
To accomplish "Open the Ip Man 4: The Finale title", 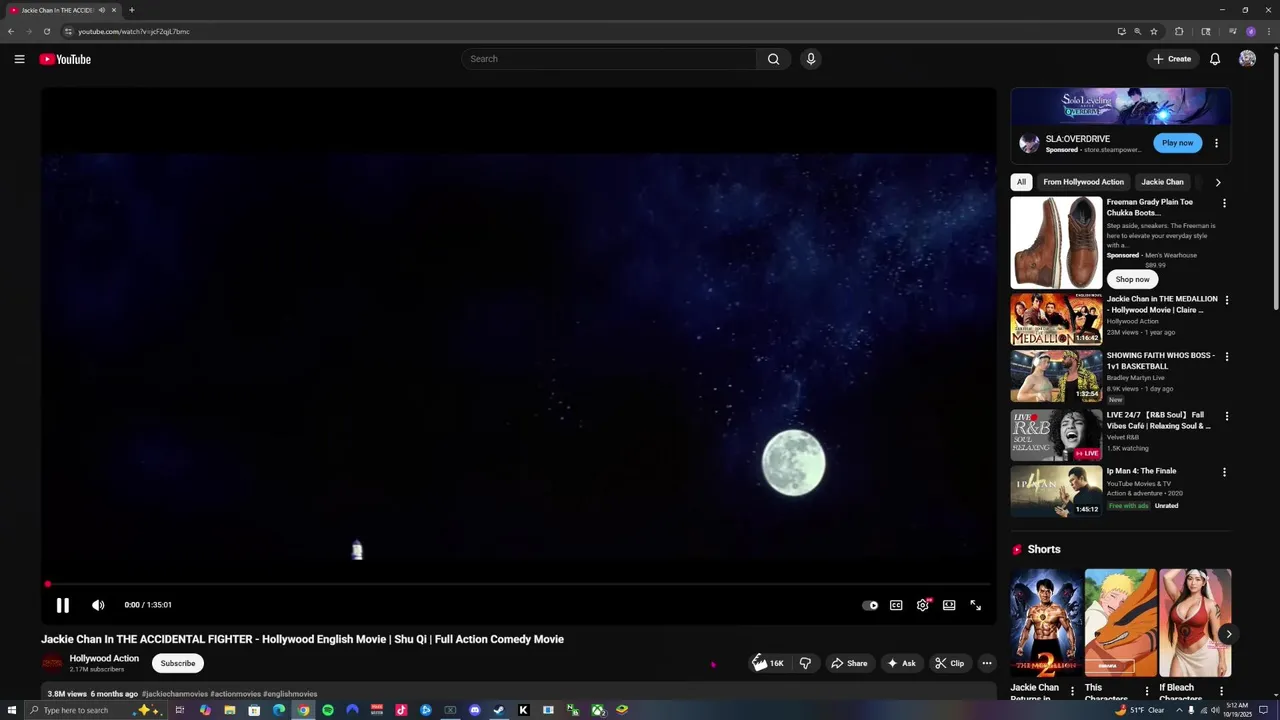I will click(1141, 471).
